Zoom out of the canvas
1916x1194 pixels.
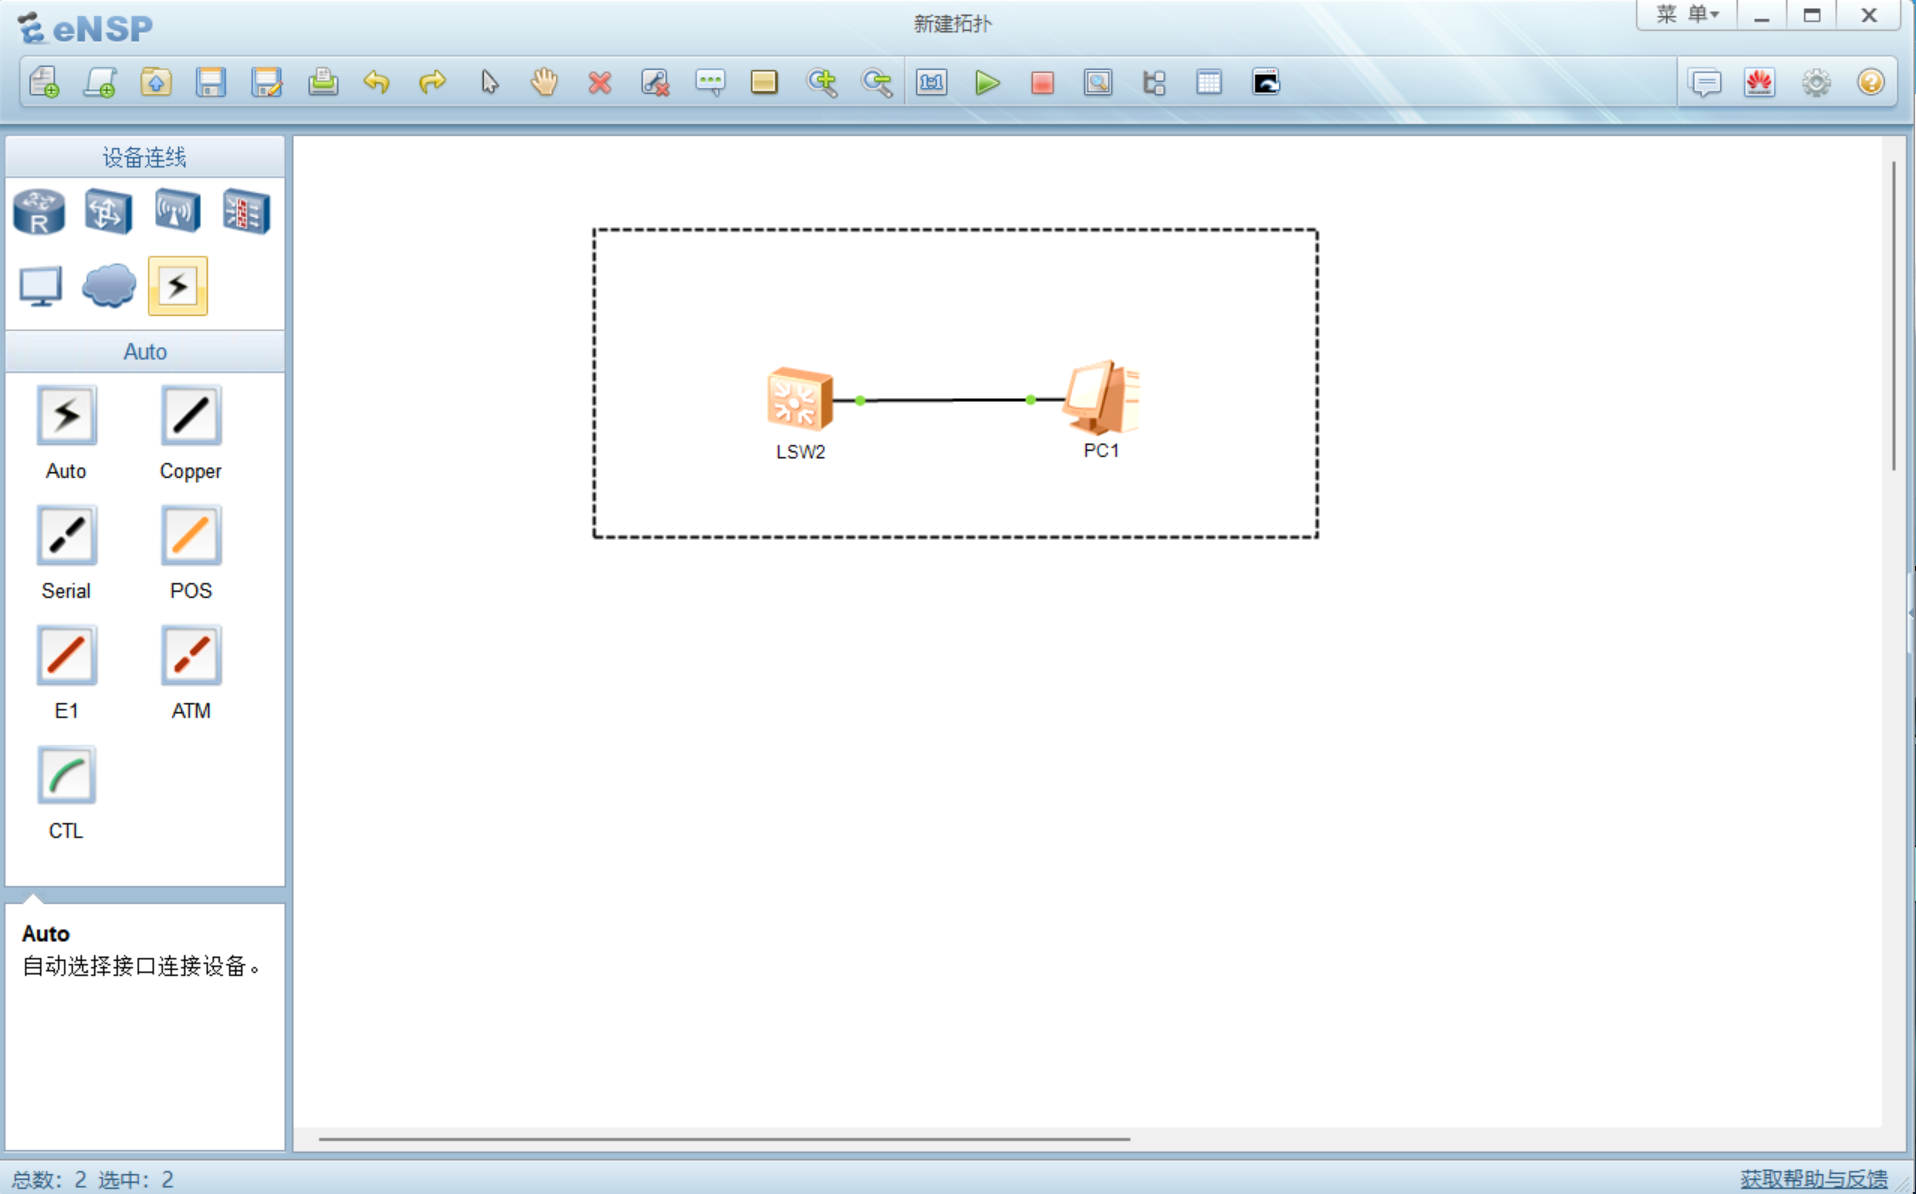click(x=877, y=82)
